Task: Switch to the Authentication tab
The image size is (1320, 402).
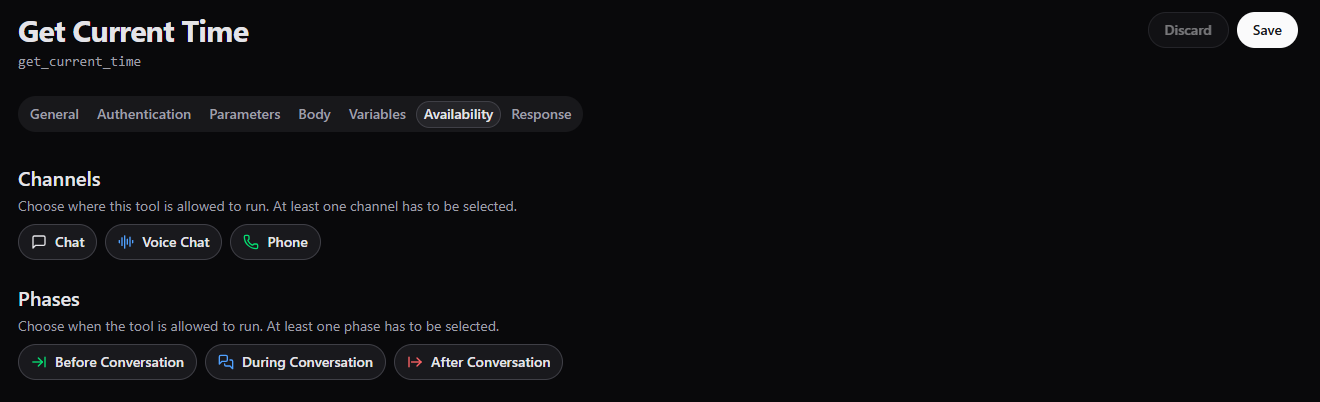Action: [144, 114]
